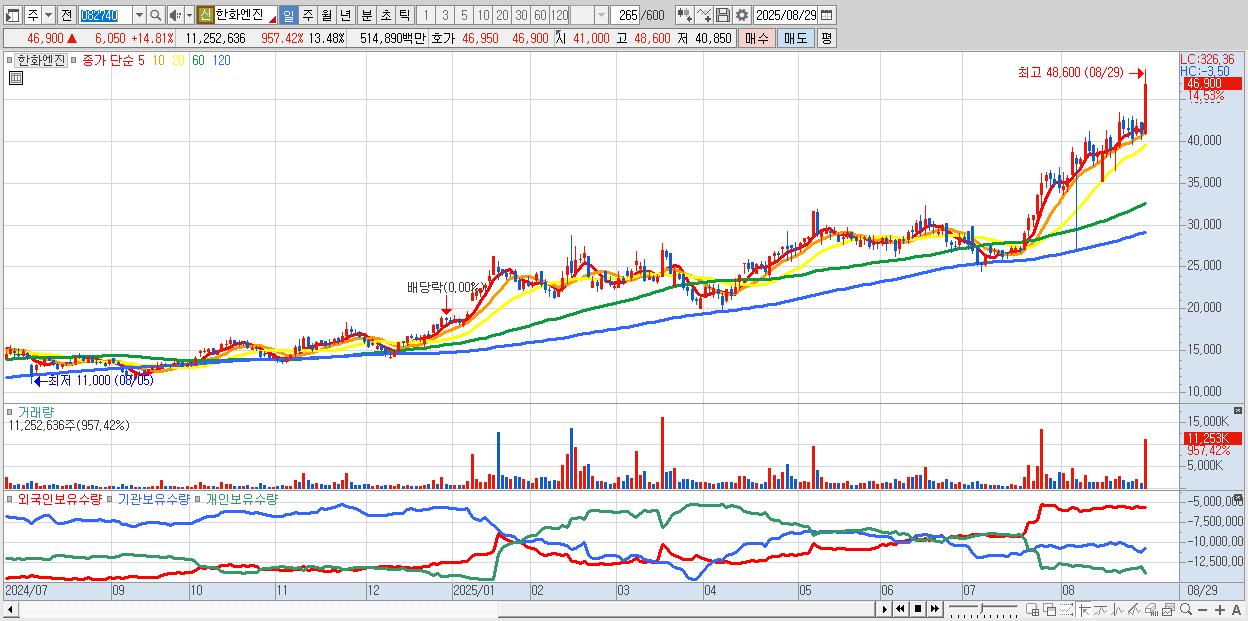Click the blue 매도 sell button
The height and width of the screenshot is (621, 1248).
pos(796,38)
